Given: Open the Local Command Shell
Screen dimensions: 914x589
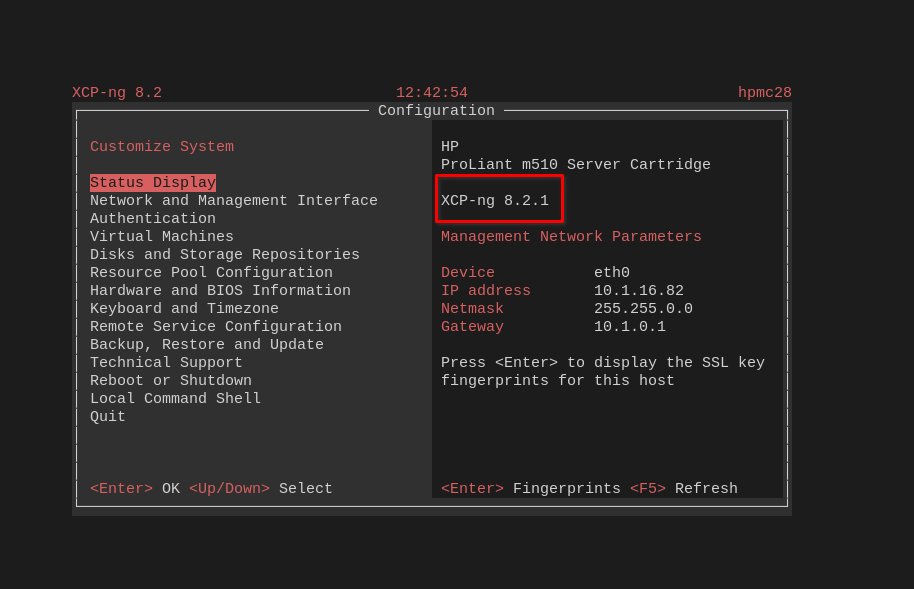Looking at the screenshot, I should 175,399.
